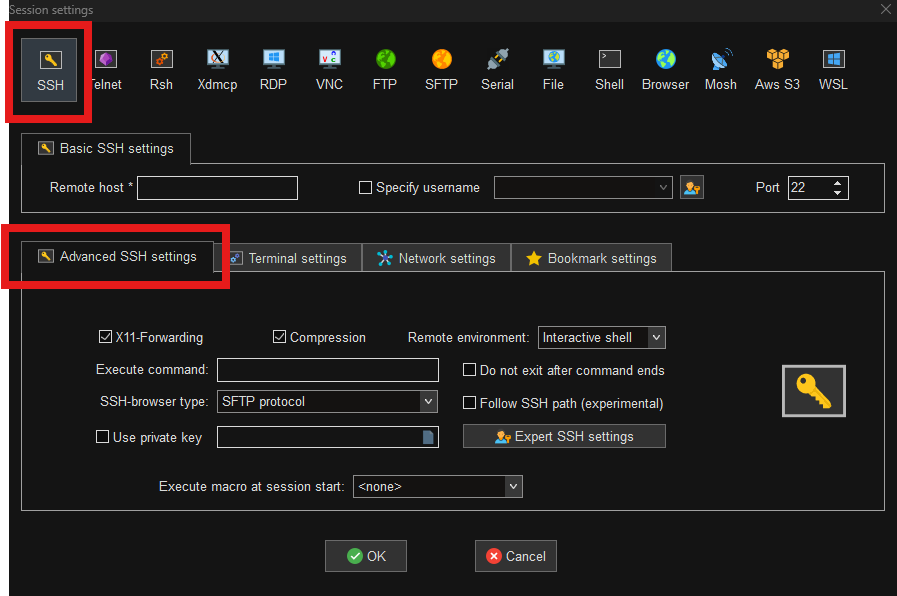This screenshot has height=596, width=897.
Task: Toggle X11-Forwarding checkbox
Action: point(105,337)
